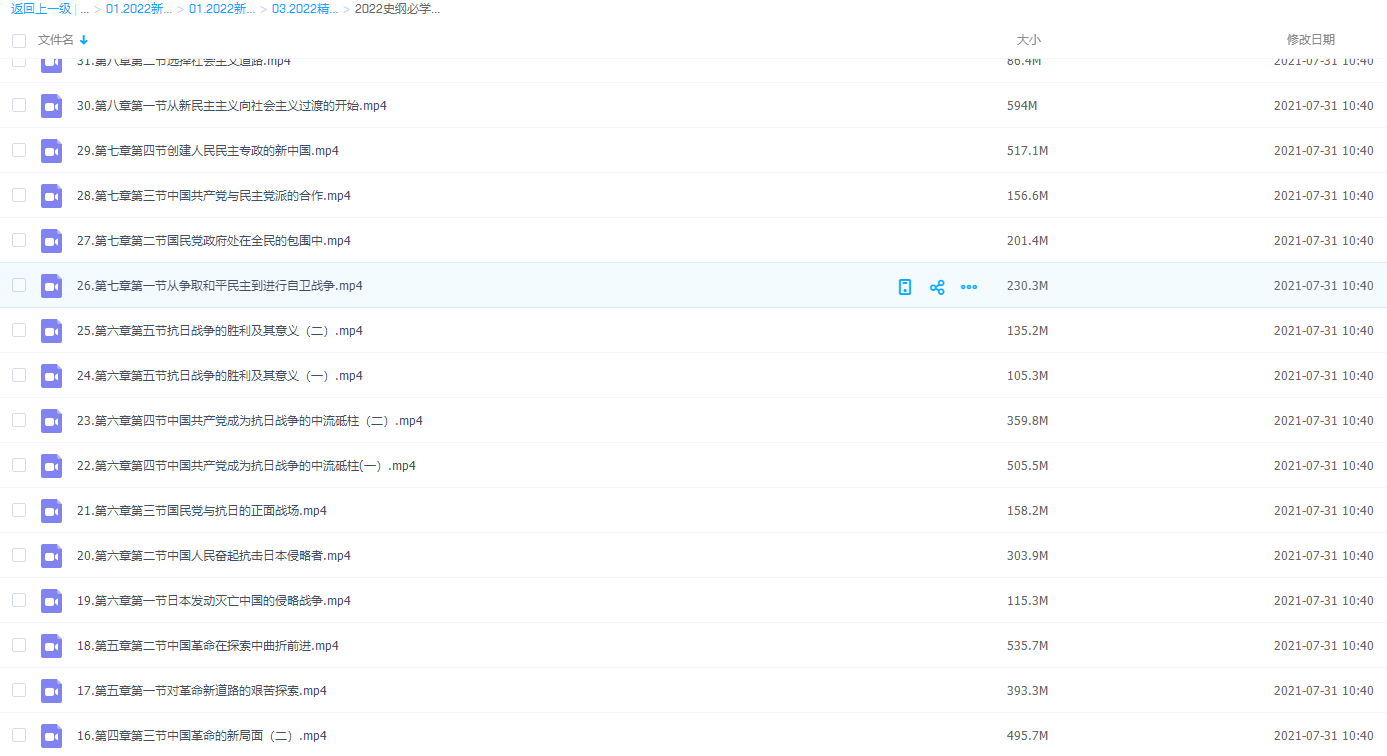Click the video icon for file 21.第六章第三节
This screenshot has width=1387, height=756.
point(51,511)
